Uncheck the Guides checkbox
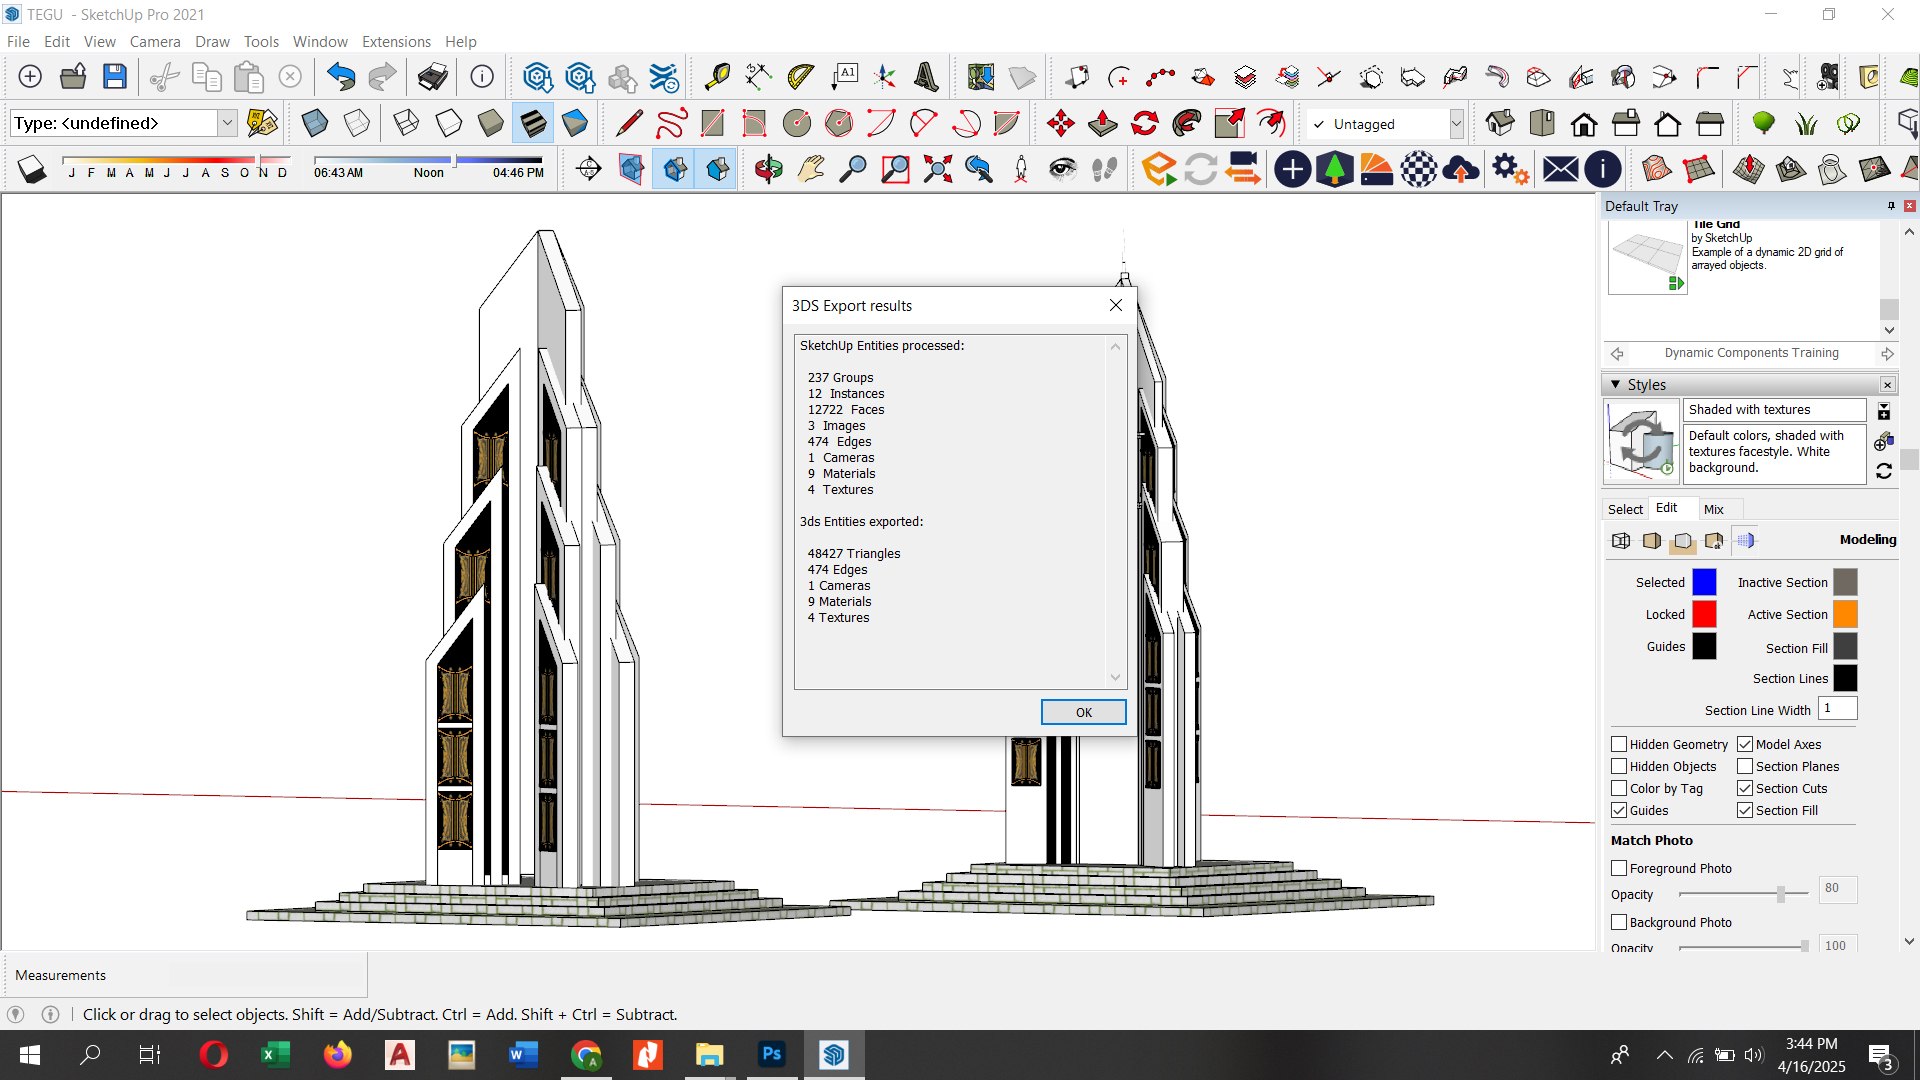 1619,810
